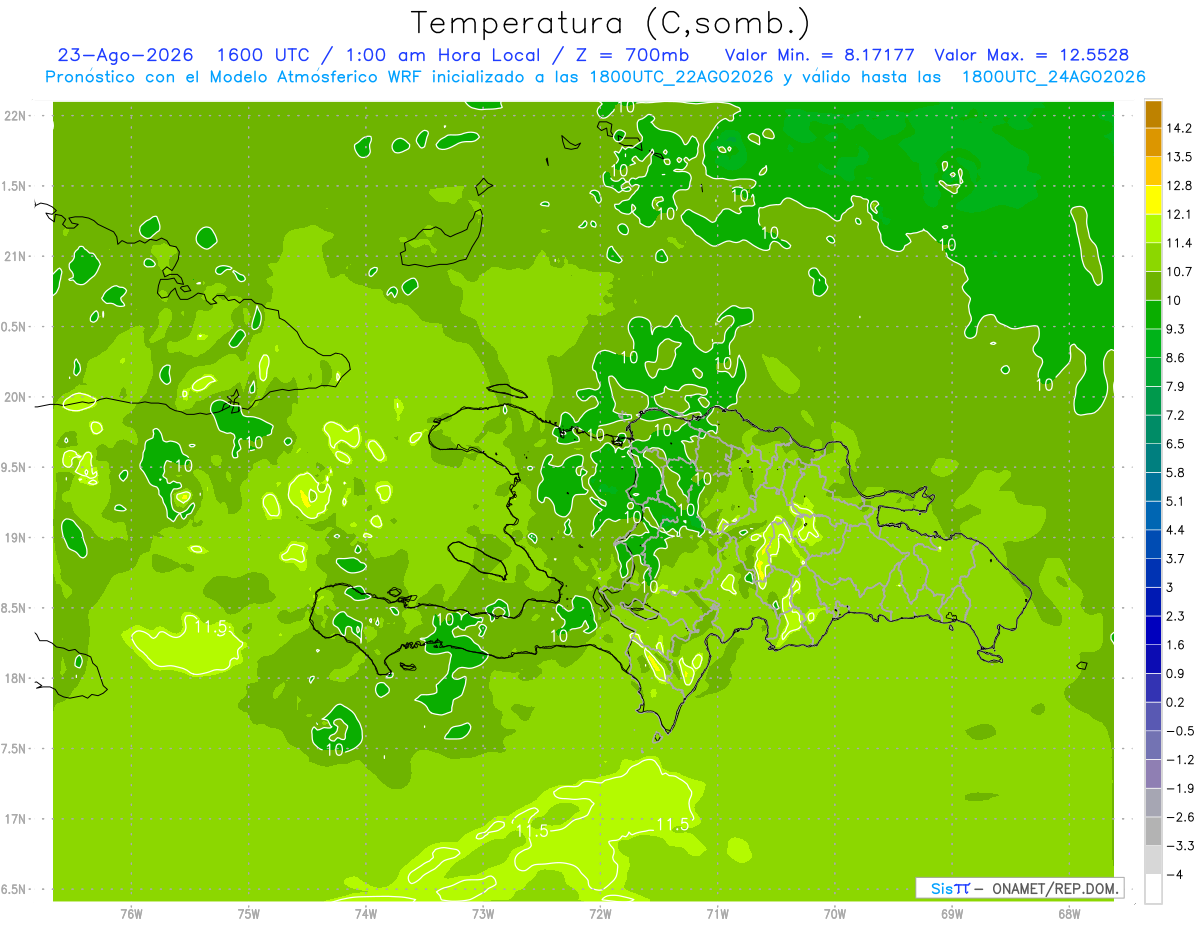Click the "72W" longitude axis label

coord(600,913)
